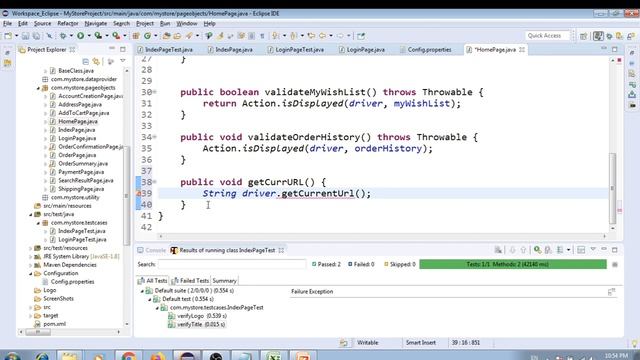
Task: Click the green Run button in toolbar
Action: point(80,36)
